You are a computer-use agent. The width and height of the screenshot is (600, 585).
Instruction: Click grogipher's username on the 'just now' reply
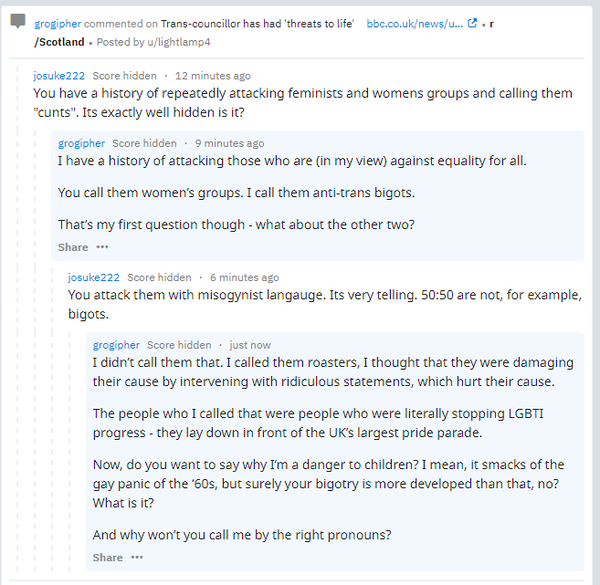coord(117,345)
